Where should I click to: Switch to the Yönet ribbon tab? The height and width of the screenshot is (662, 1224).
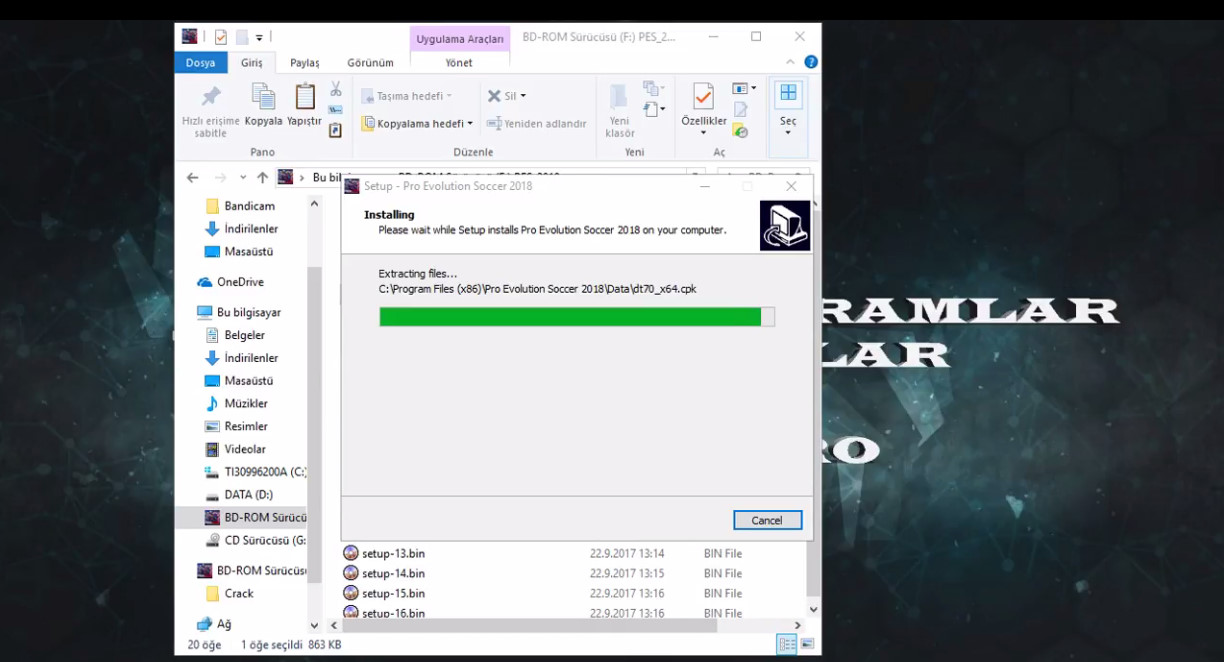[459, 62]
